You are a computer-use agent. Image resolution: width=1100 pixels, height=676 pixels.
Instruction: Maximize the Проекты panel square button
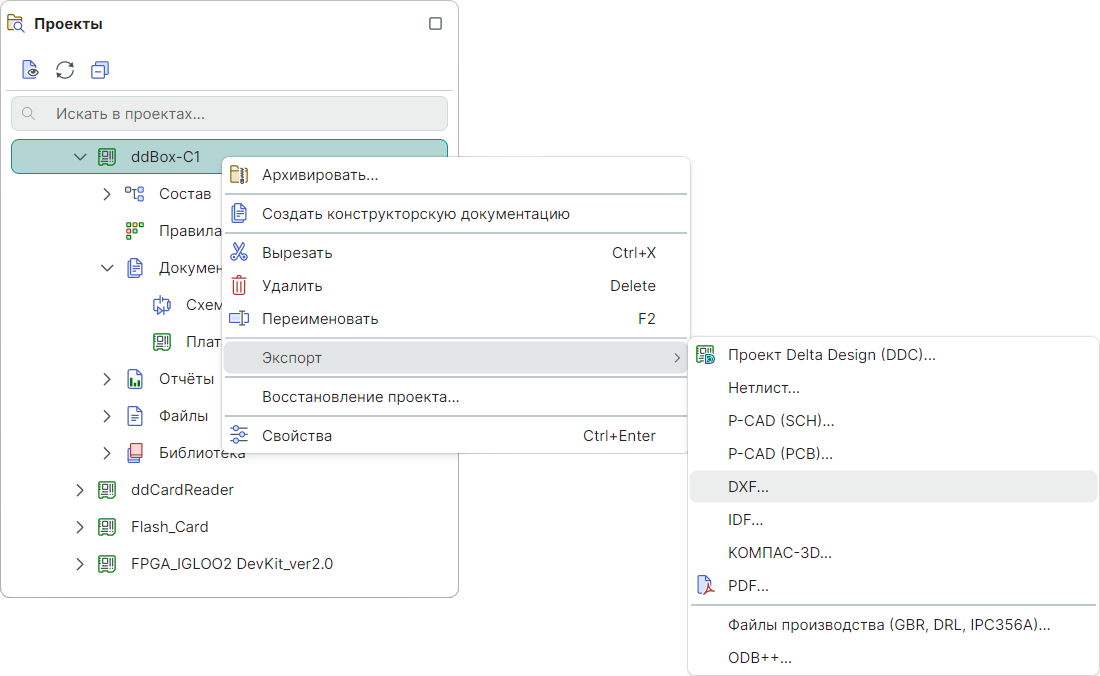coord(435,24)
